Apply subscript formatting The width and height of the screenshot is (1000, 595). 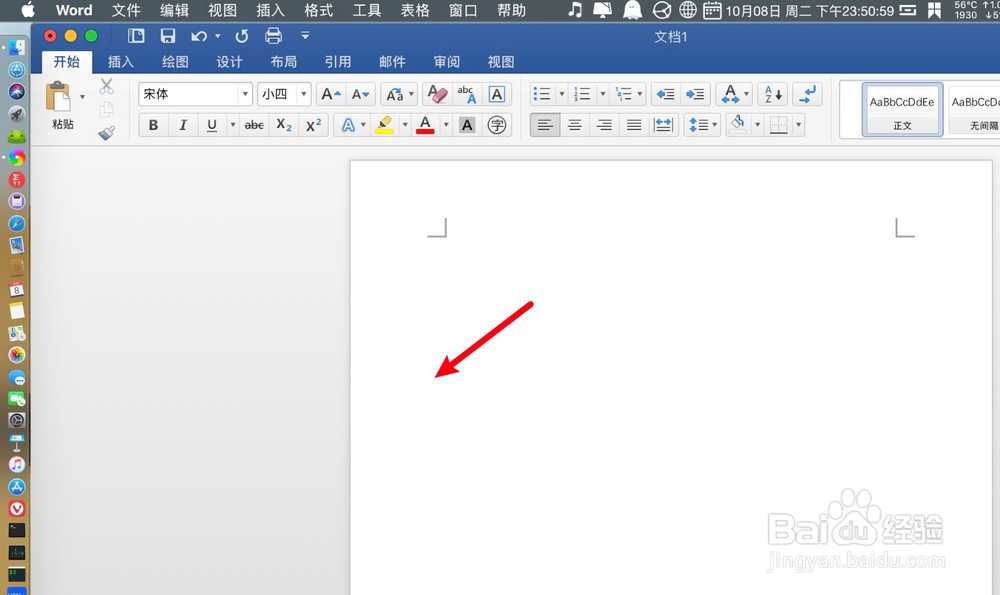pos(284,125)
